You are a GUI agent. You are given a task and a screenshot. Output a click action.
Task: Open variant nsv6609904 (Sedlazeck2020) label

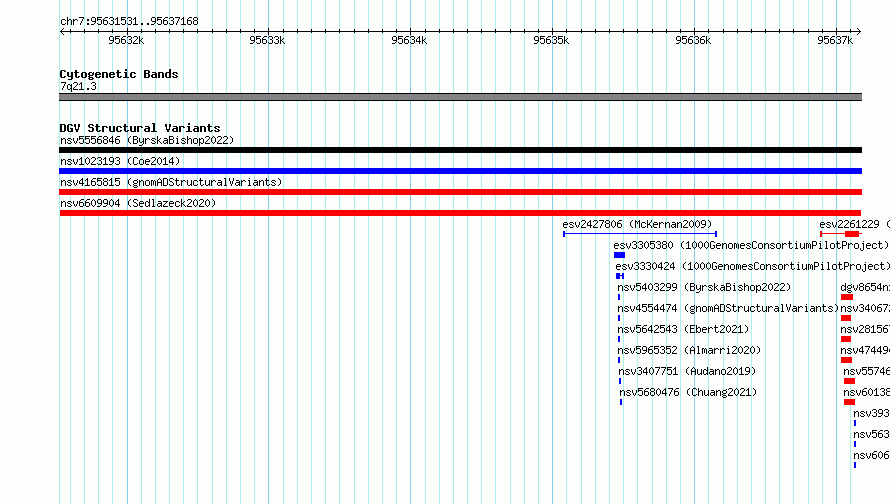pos(138,203)
